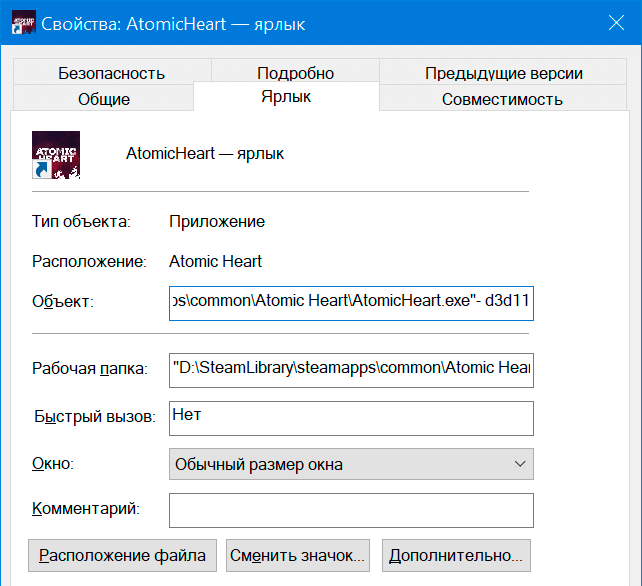Click into the Рабочая папка field

[351, 370]
